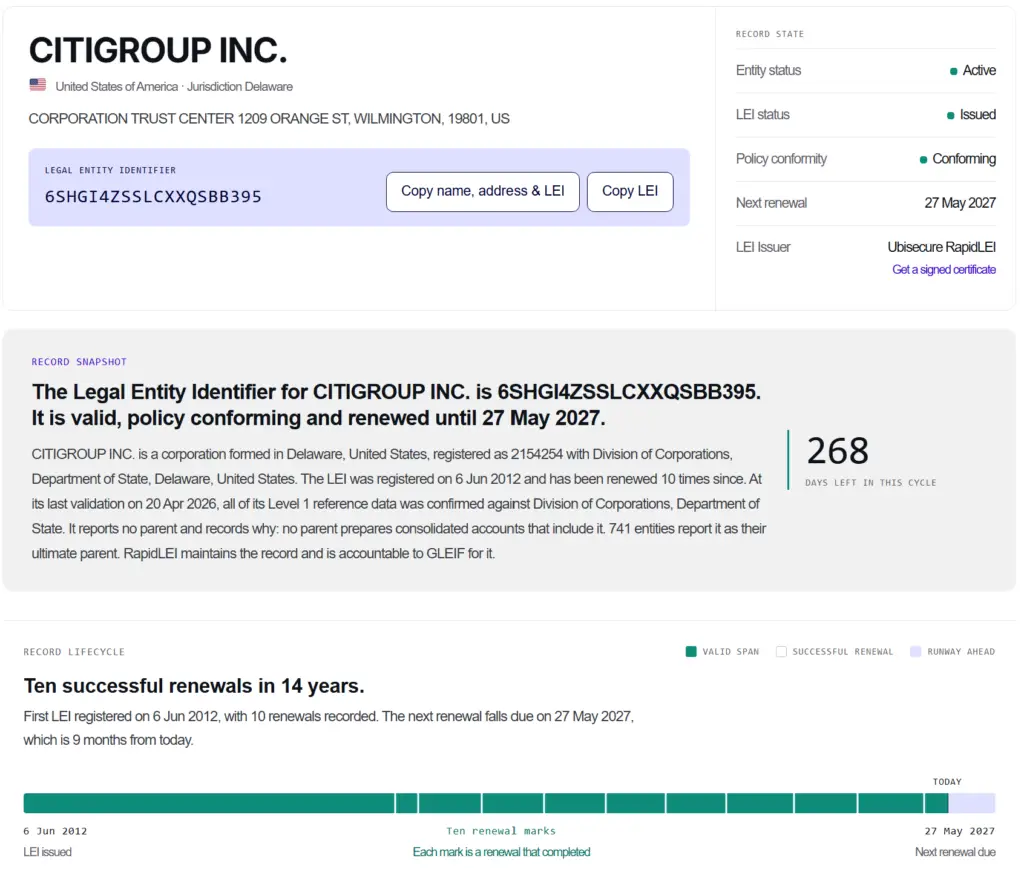Click the Ubisecure RapidLEI issuer name

click(941, 247)
